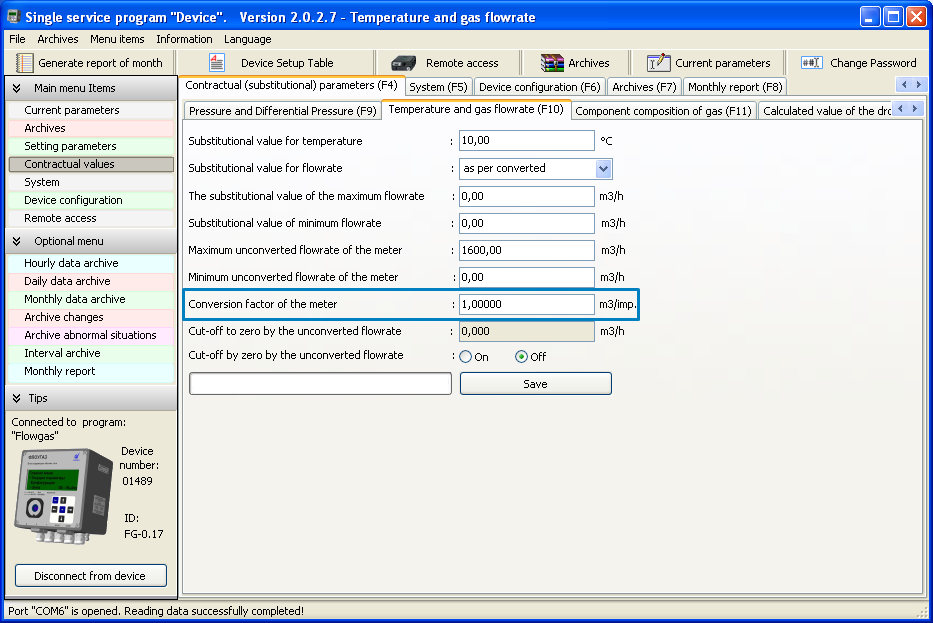Click the Save button

[536, 384]
